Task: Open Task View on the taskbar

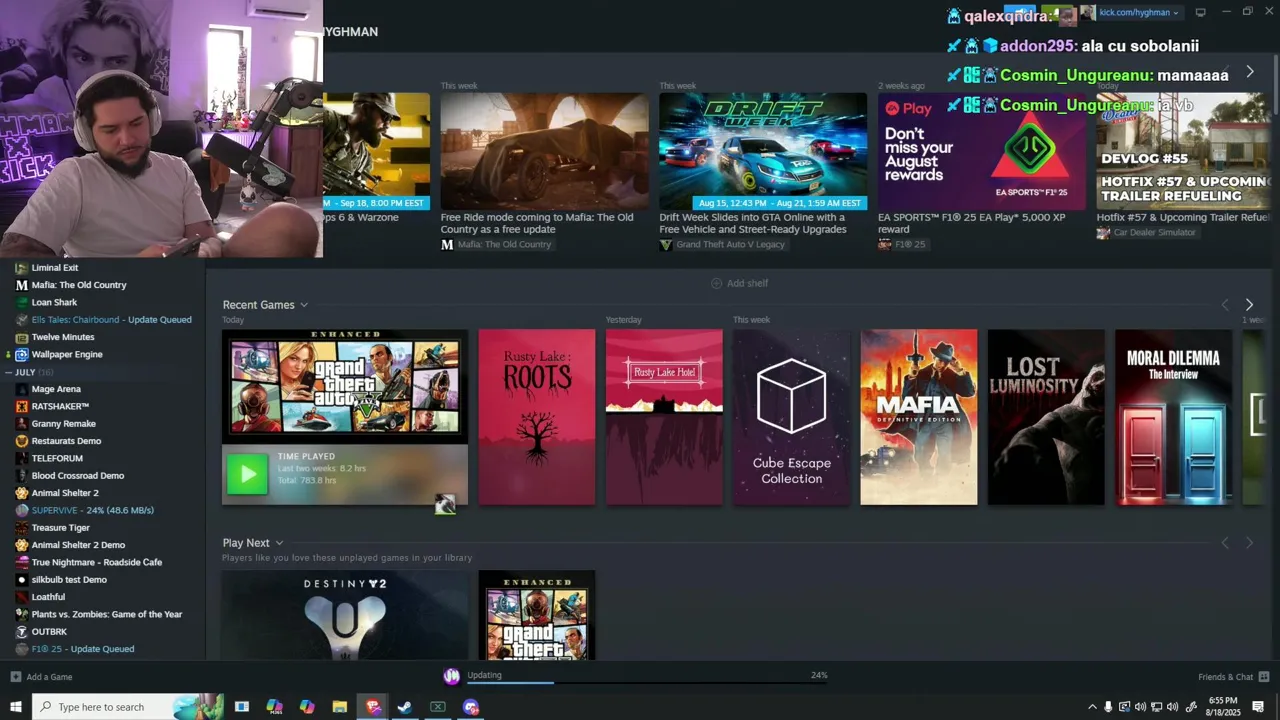Action: (x=241, y=707)
